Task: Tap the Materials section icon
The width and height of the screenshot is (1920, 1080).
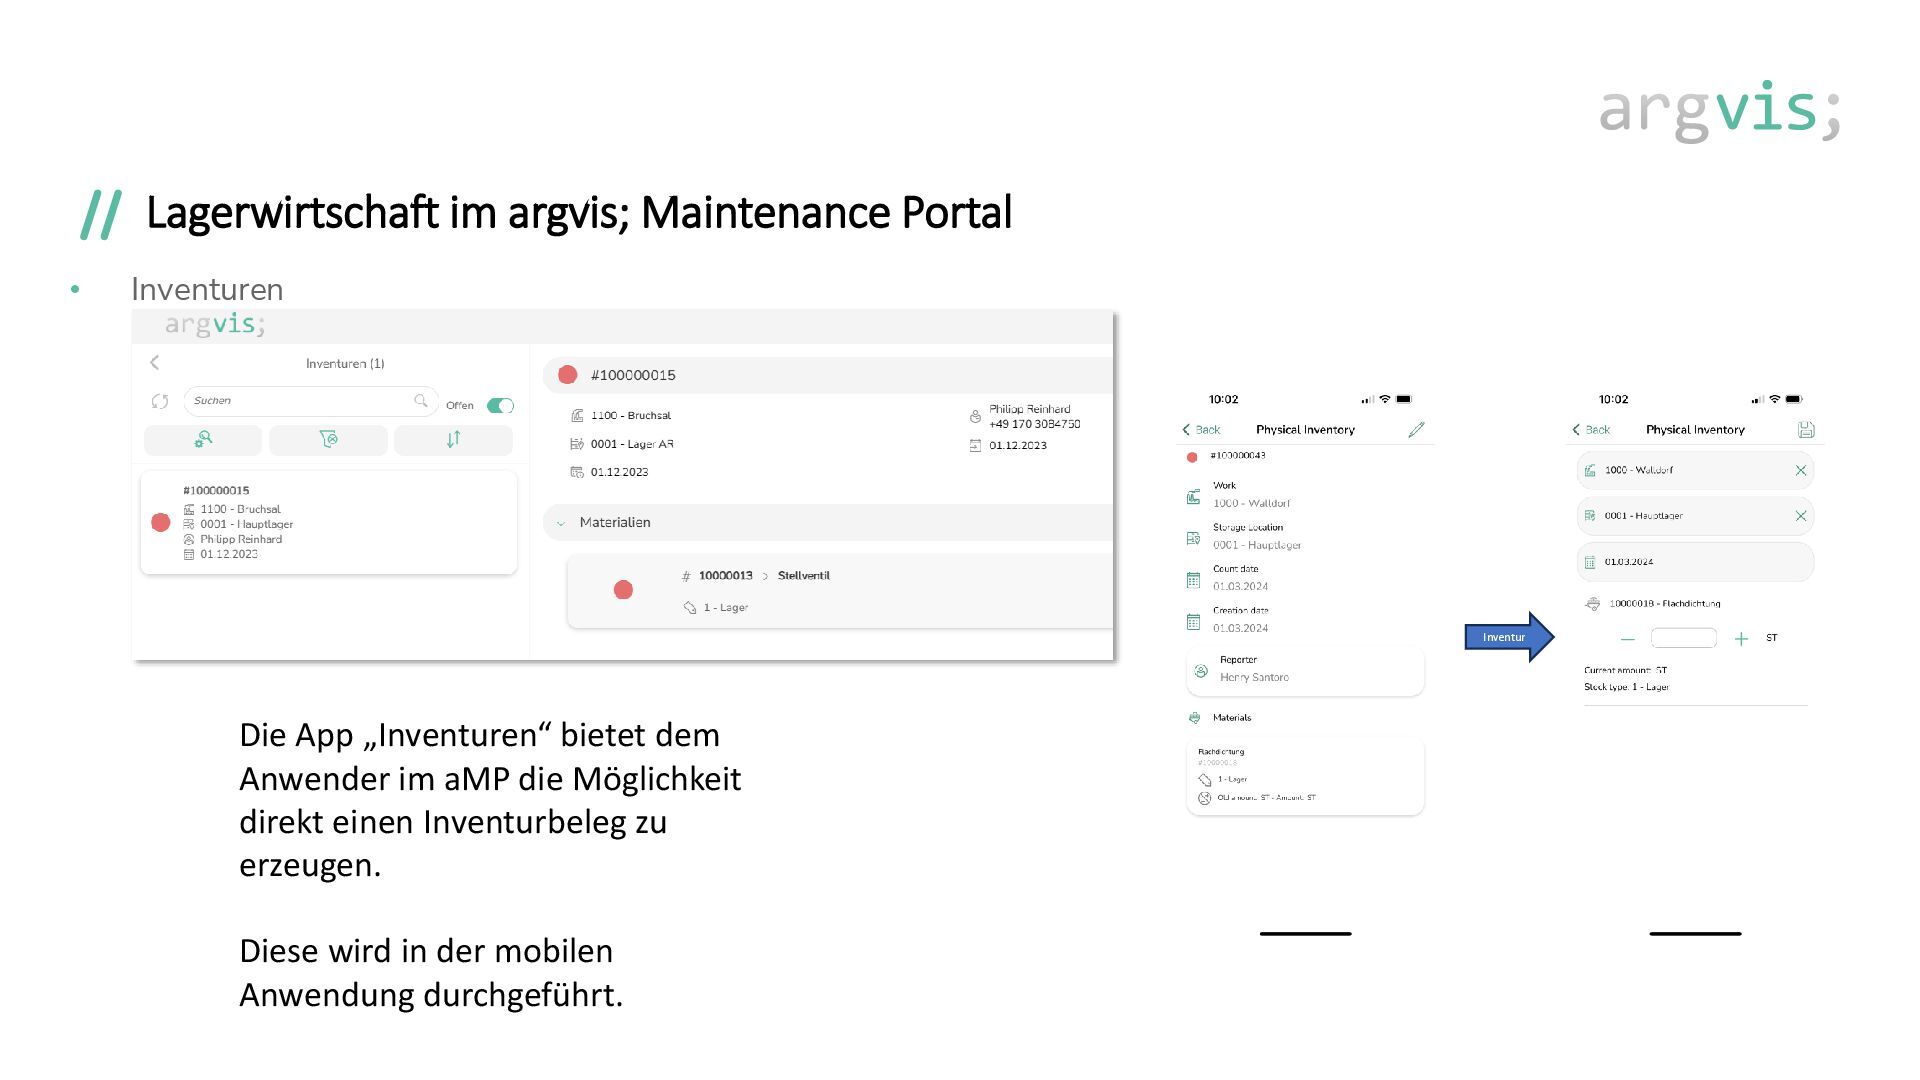Action: pos(1194,718)
